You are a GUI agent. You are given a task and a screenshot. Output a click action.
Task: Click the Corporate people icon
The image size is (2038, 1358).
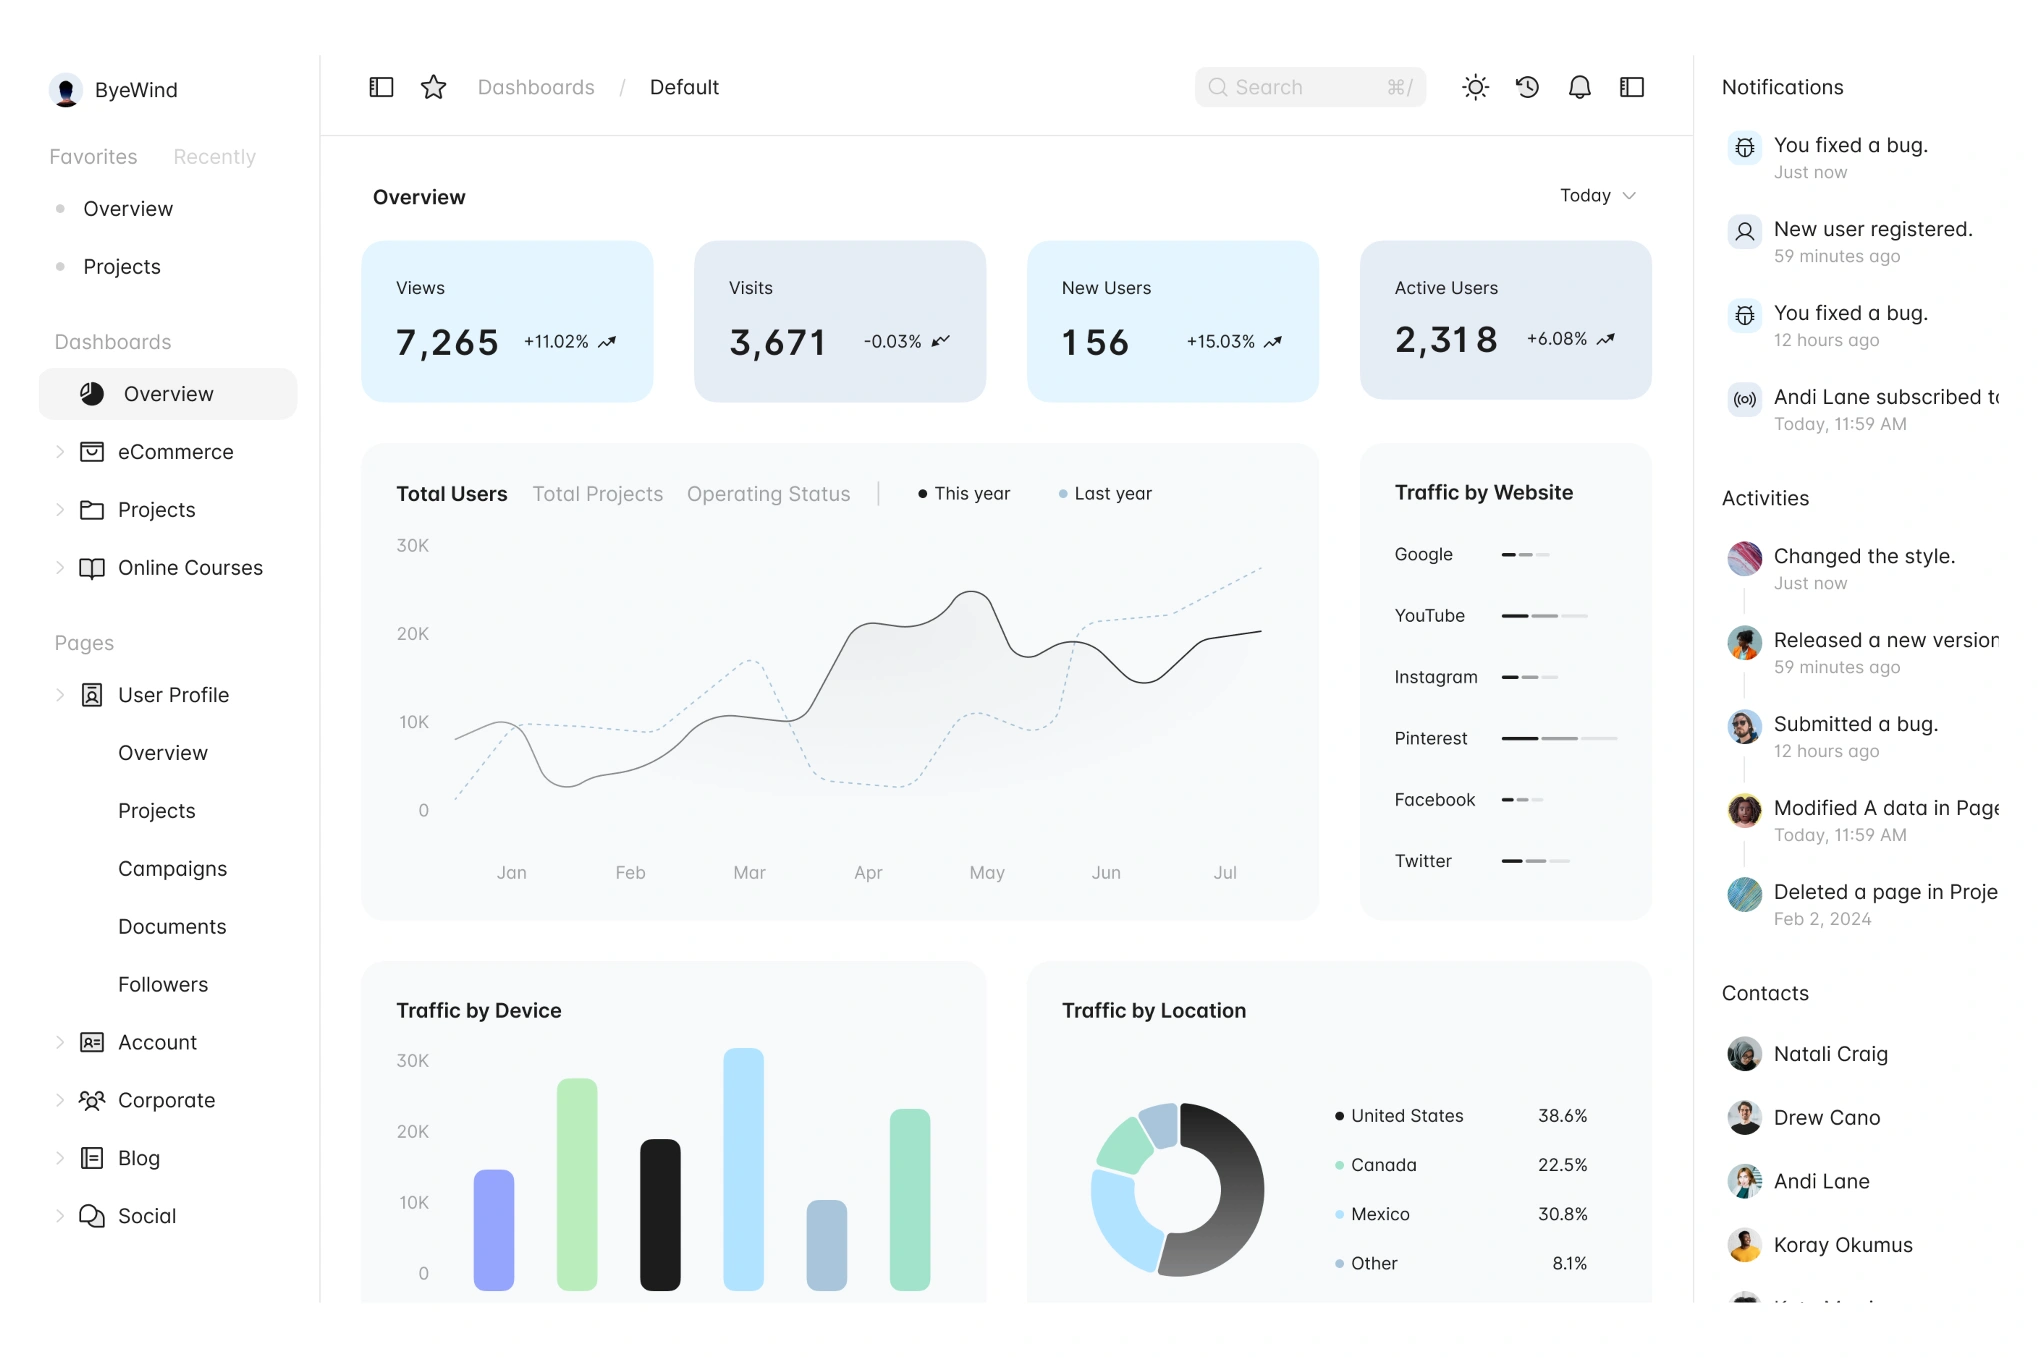(92, 1100)
